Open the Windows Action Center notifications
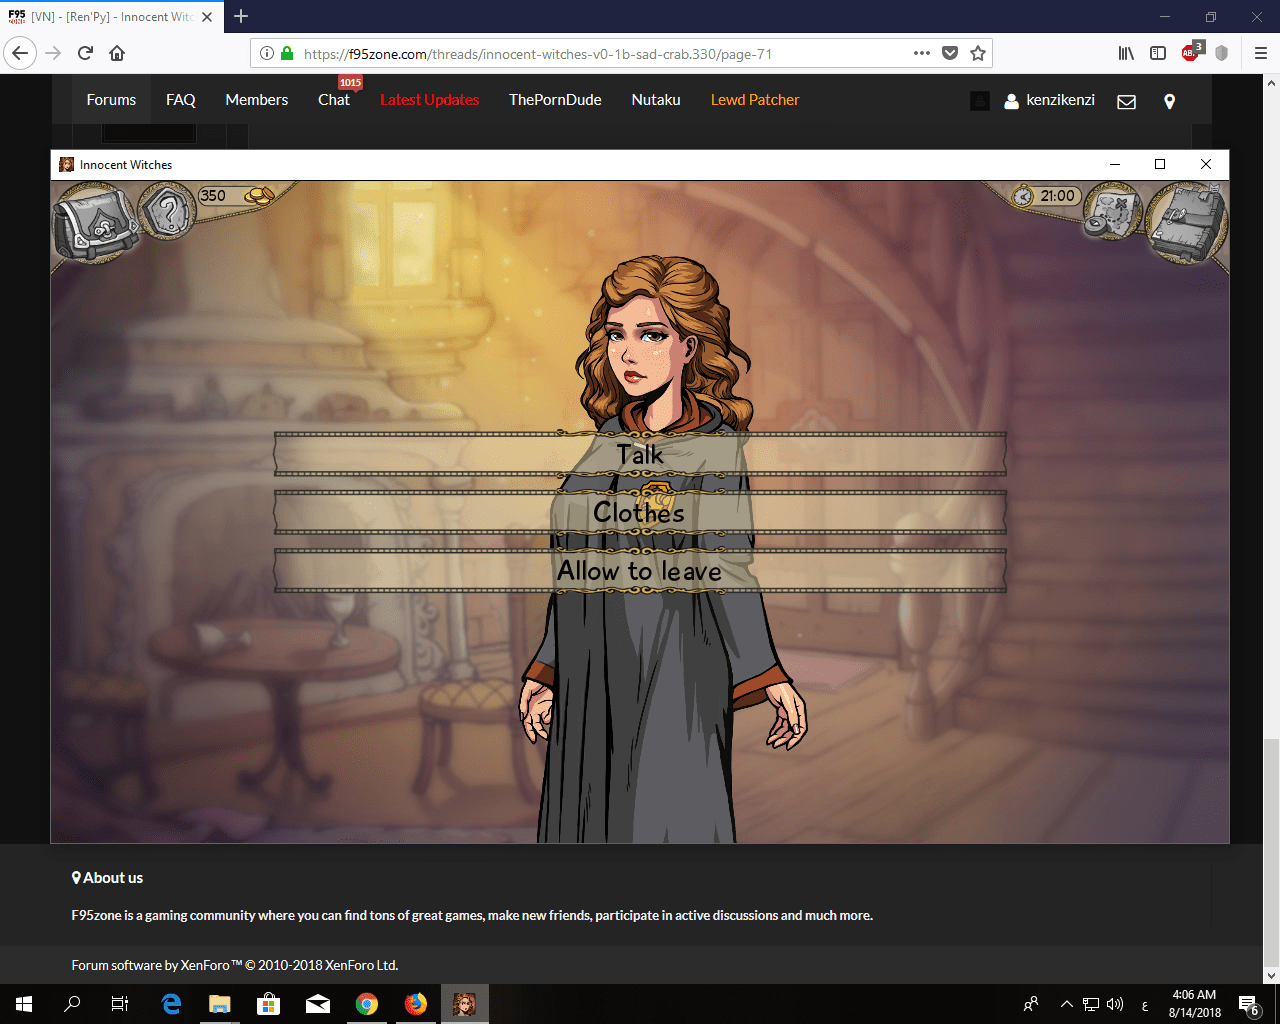The image size is (1280, 1024). [1249, 1004]
